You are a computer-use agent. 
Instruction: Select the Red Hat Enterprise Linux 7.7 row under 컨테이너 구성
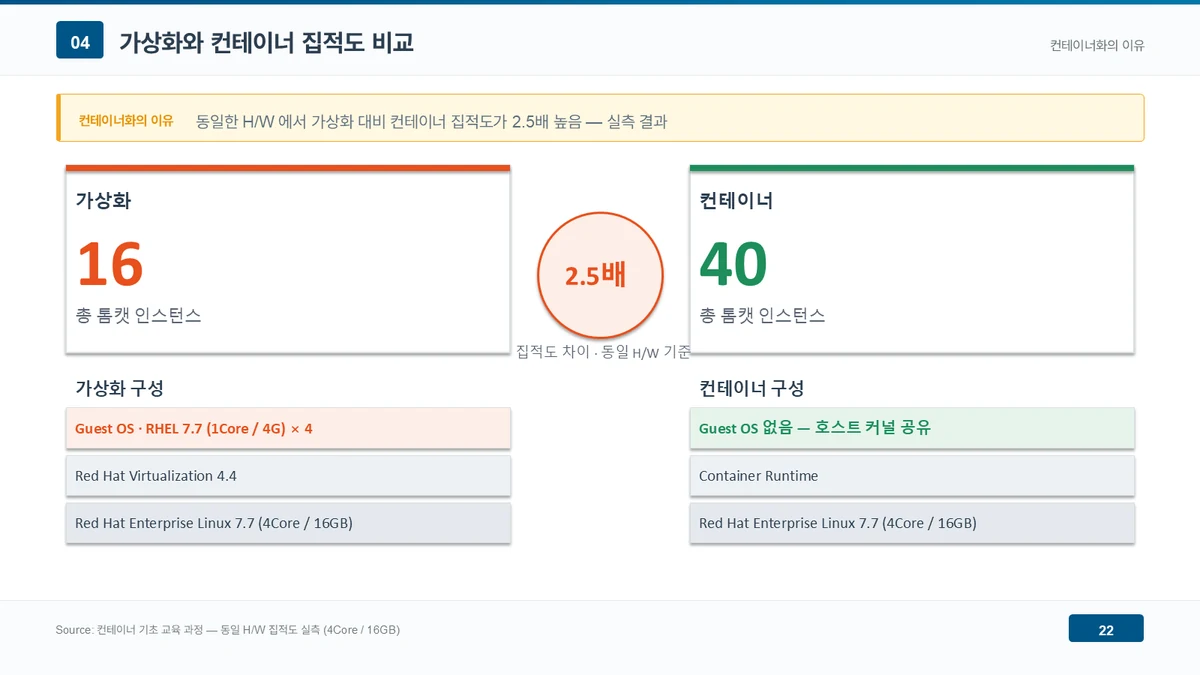[x=912, y=523]
